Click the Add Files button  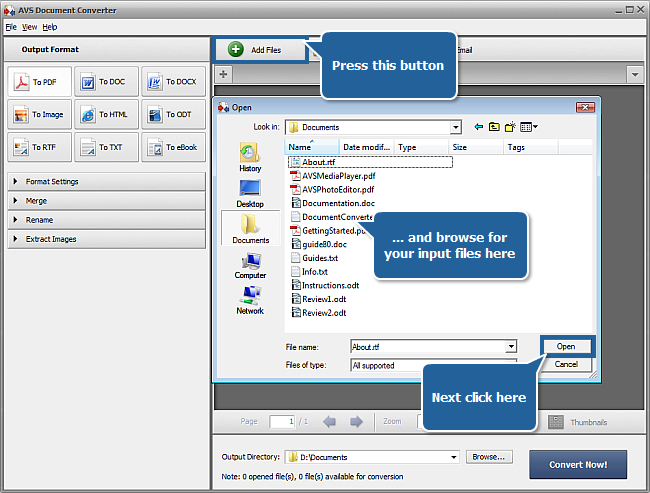pos(261,50)
